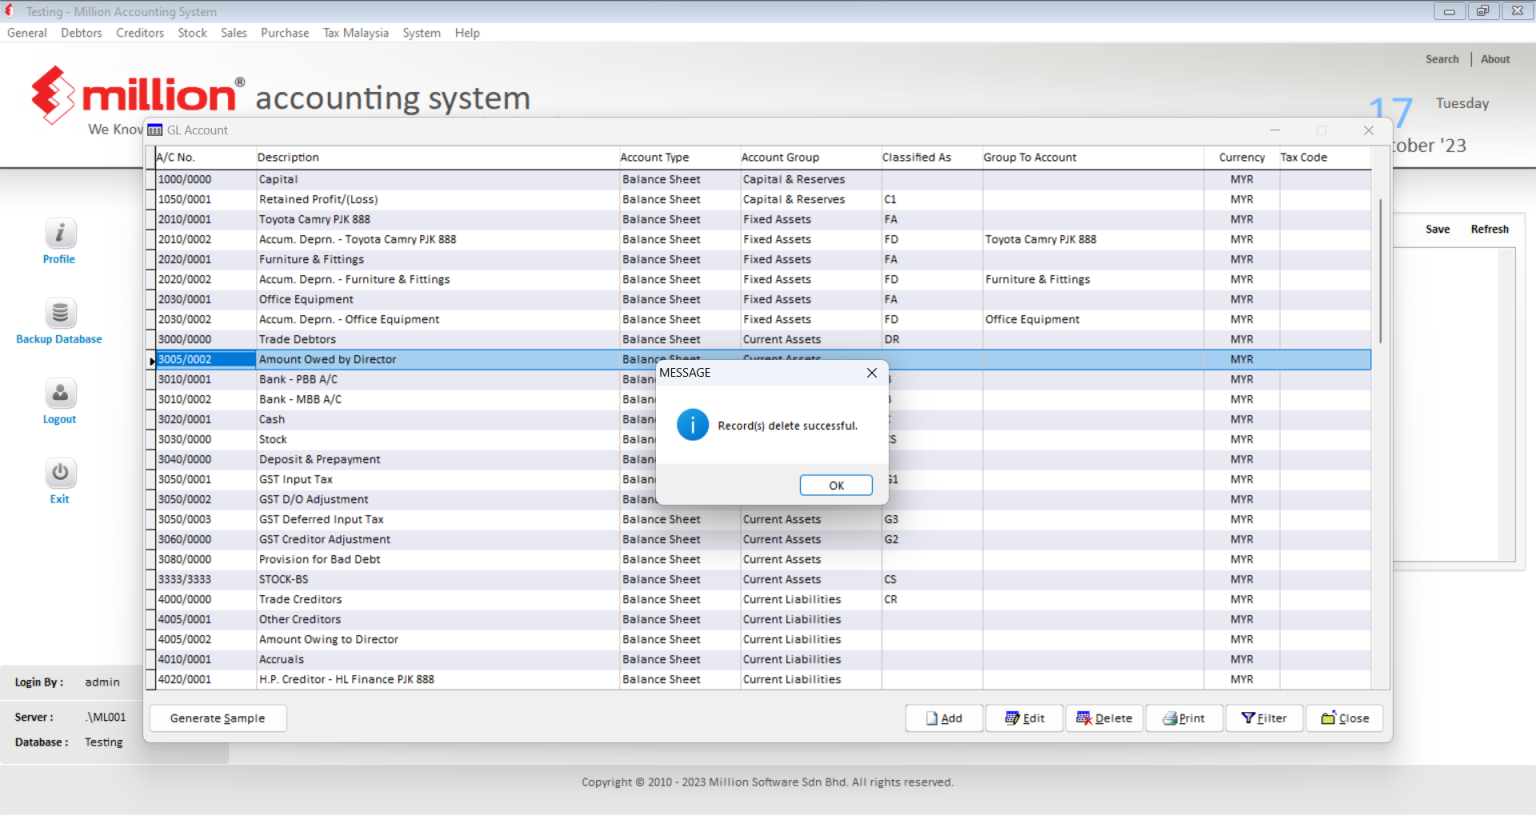Screen dimensions: 1536x816
Task: Click the Account Type column header
Action: pos(679,157)
